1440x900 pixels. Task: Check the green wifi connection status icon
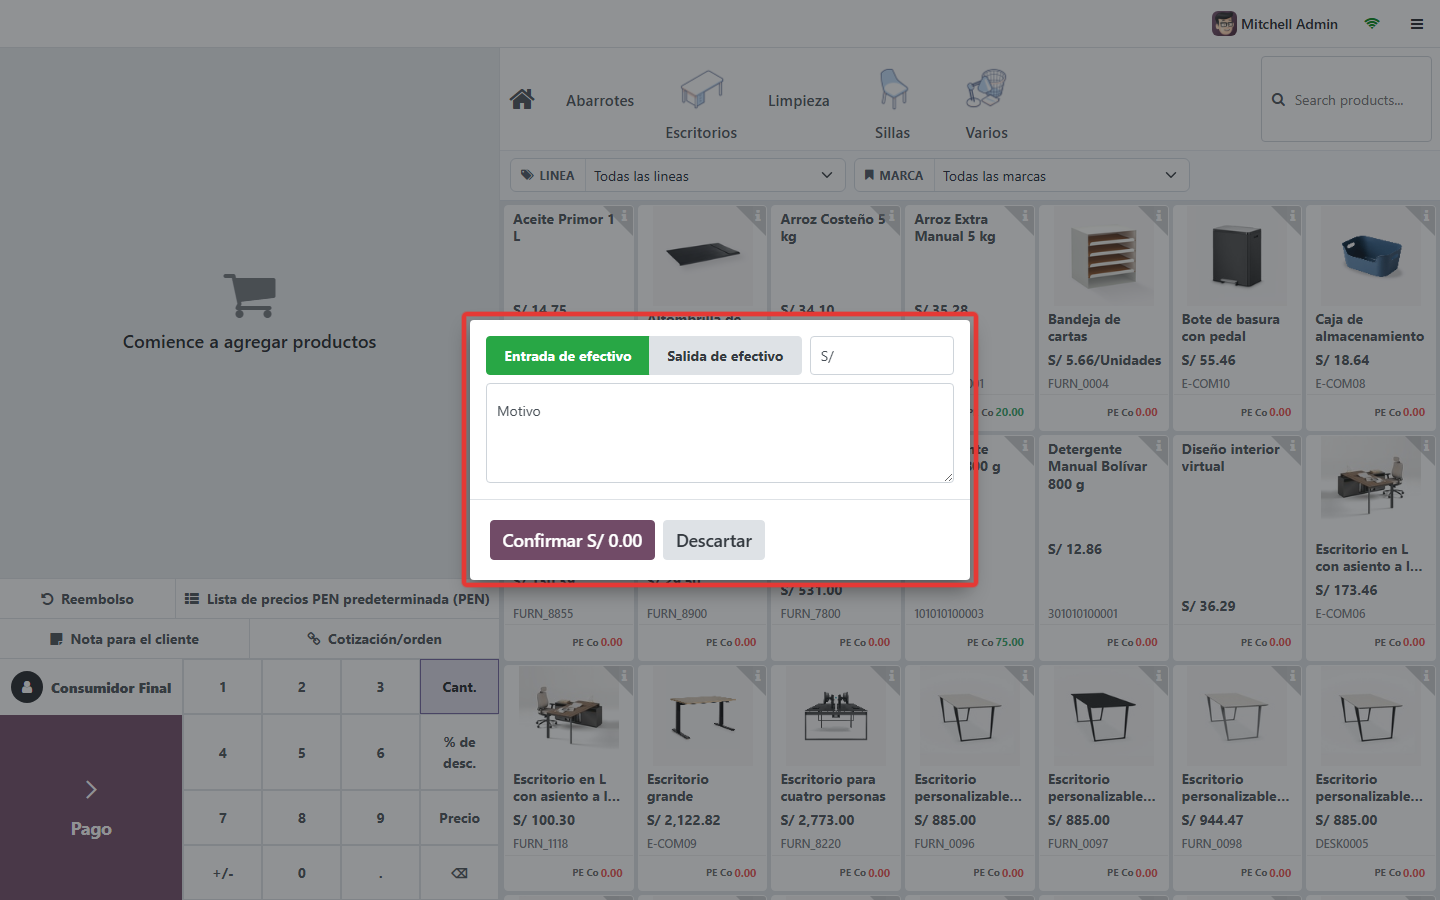click(x=1372, y=23)
